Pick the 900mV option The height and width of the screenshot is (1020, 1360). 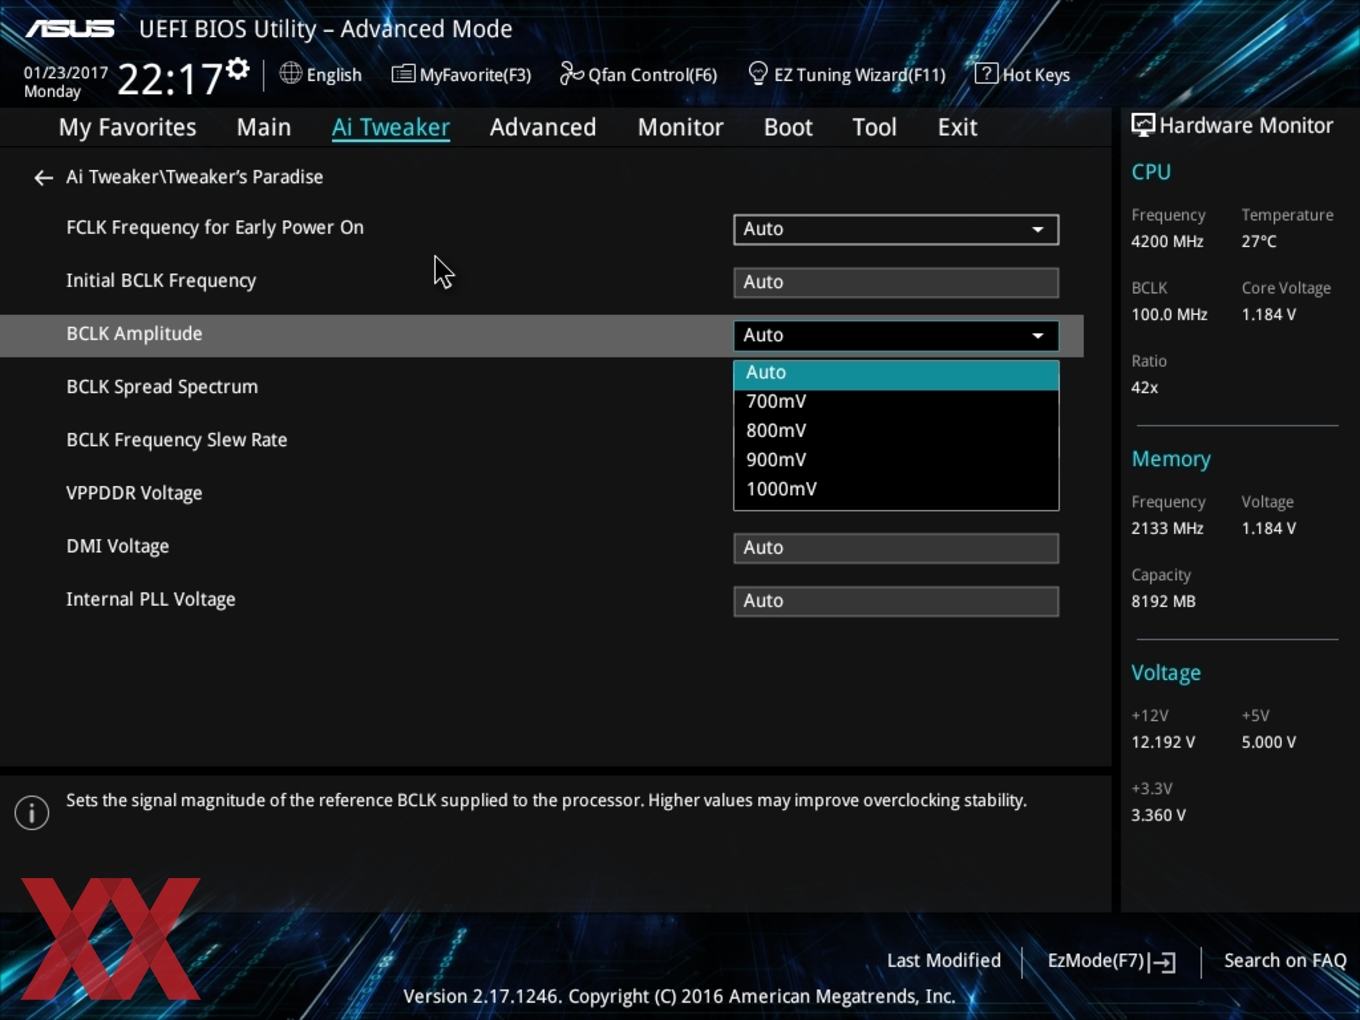[x=896, y=459]
